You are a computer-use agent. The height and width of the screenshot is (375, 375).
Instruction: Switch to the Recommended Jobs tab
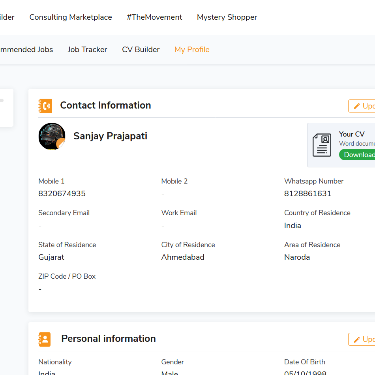[x=26, y=49]
